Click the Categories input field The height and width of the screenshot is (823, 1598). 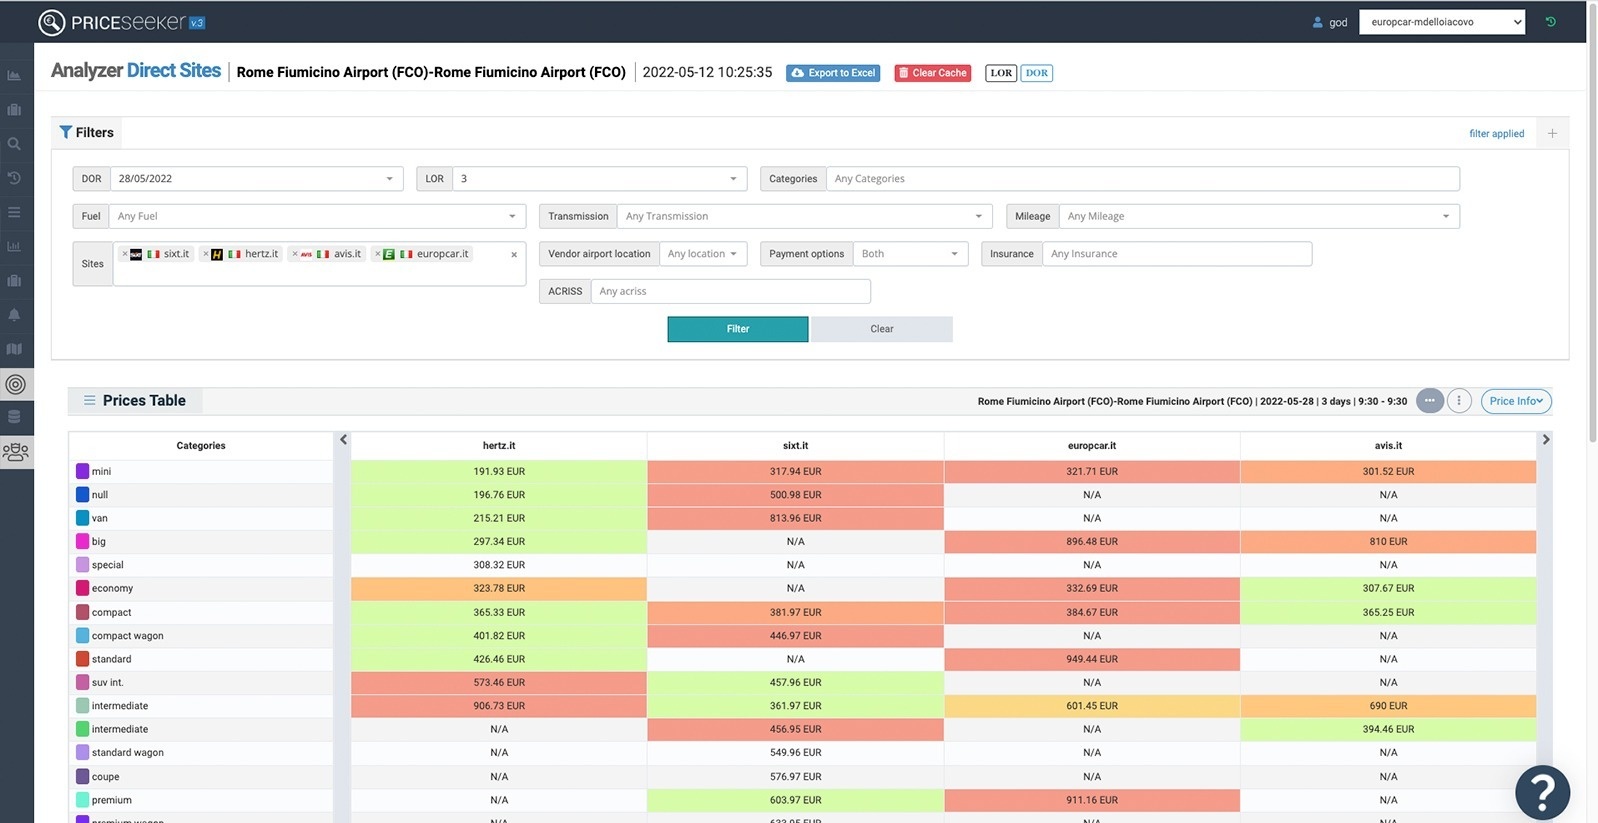click(1142, 179)
